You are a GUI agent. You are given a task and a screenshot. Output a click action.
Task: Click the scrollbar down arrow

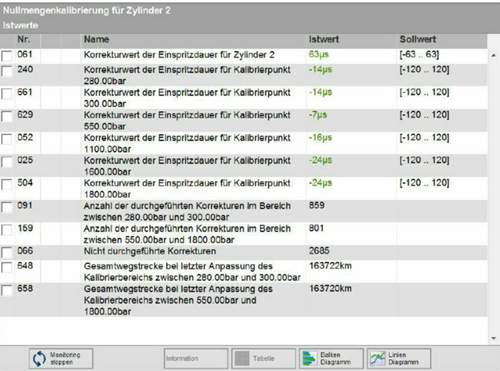[x=494, y=339]
